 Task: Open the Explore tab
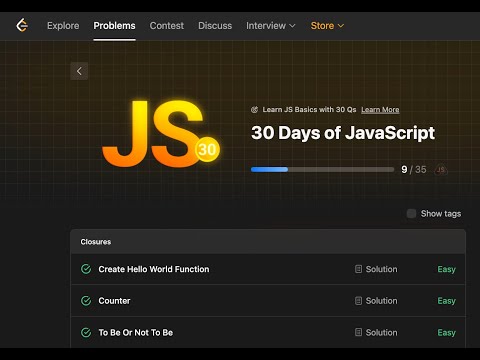(63, 26)
